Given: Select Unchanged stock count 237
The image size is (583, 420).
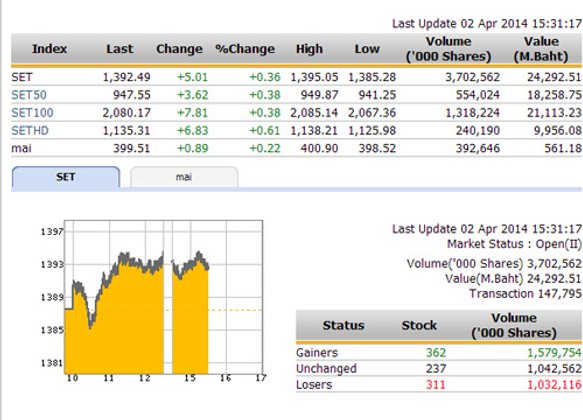Looking at the screenshot, I should click(436, 369).
